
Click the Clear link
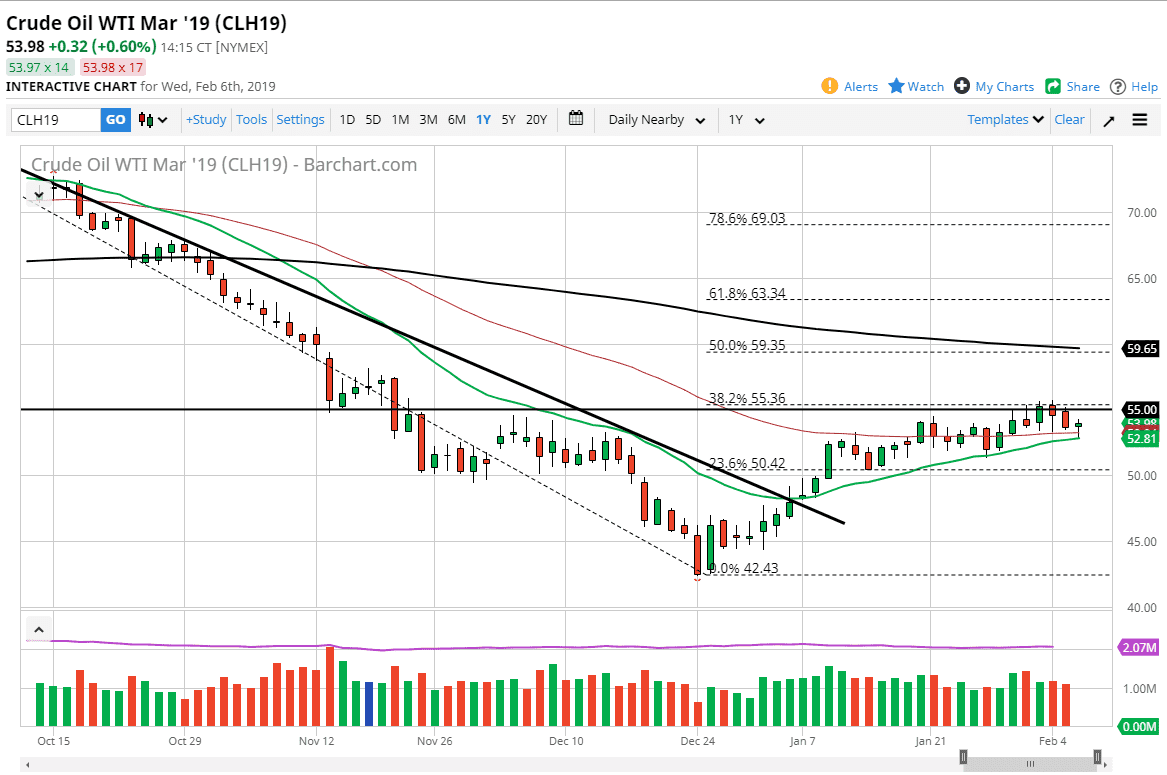point(1069,119)
